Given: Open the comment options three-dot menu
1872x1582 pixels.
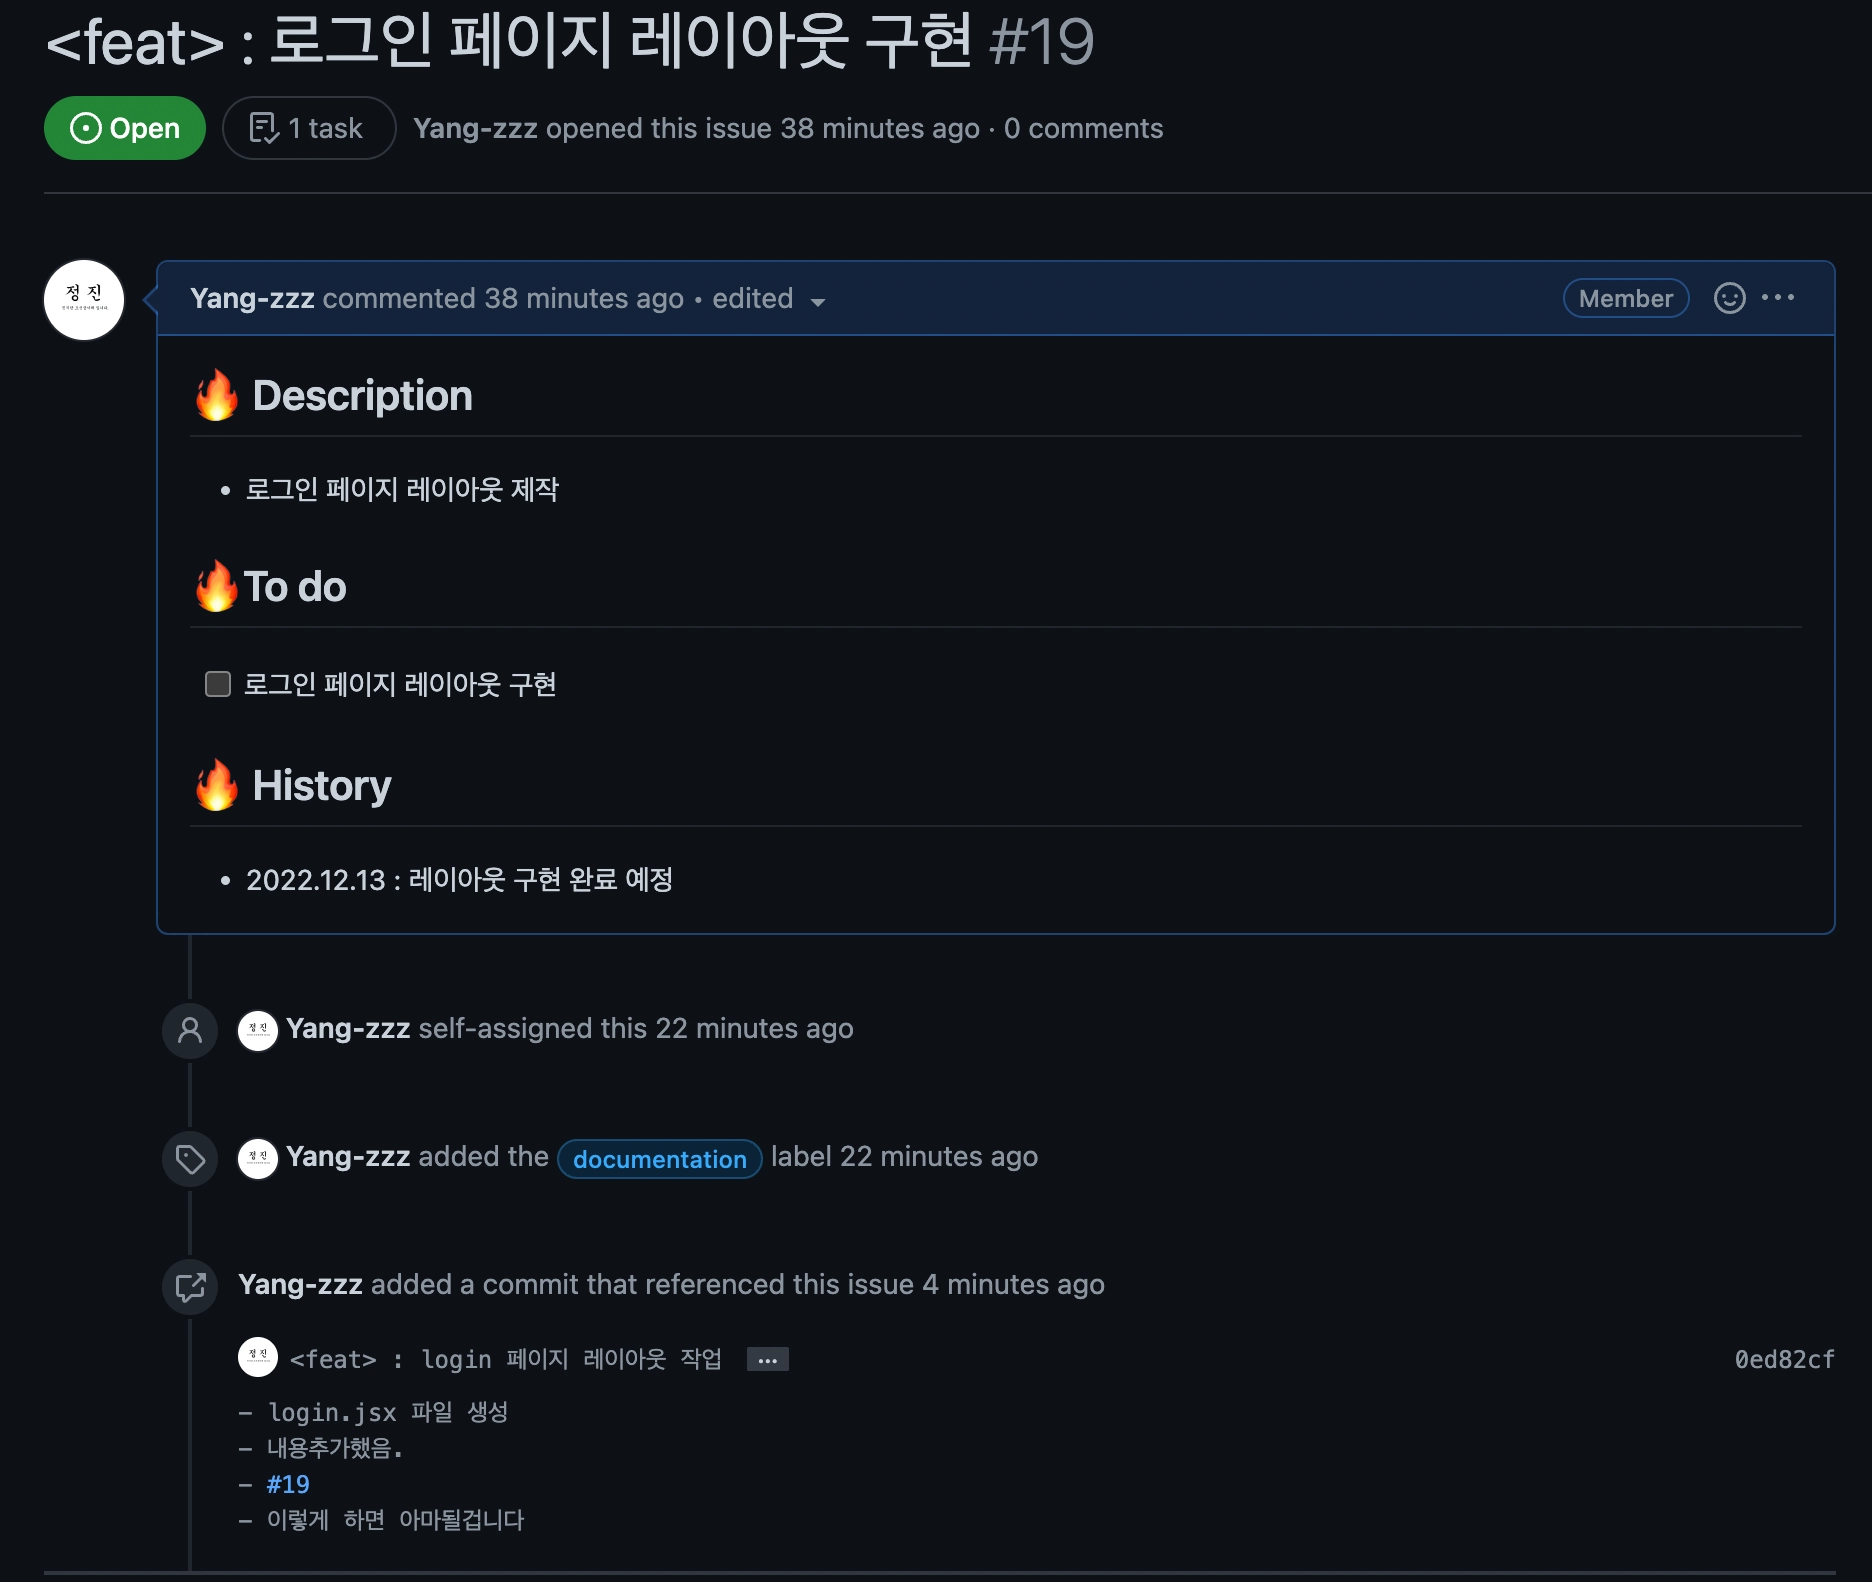Looking at the screenshot, I should pos(1778,298).
